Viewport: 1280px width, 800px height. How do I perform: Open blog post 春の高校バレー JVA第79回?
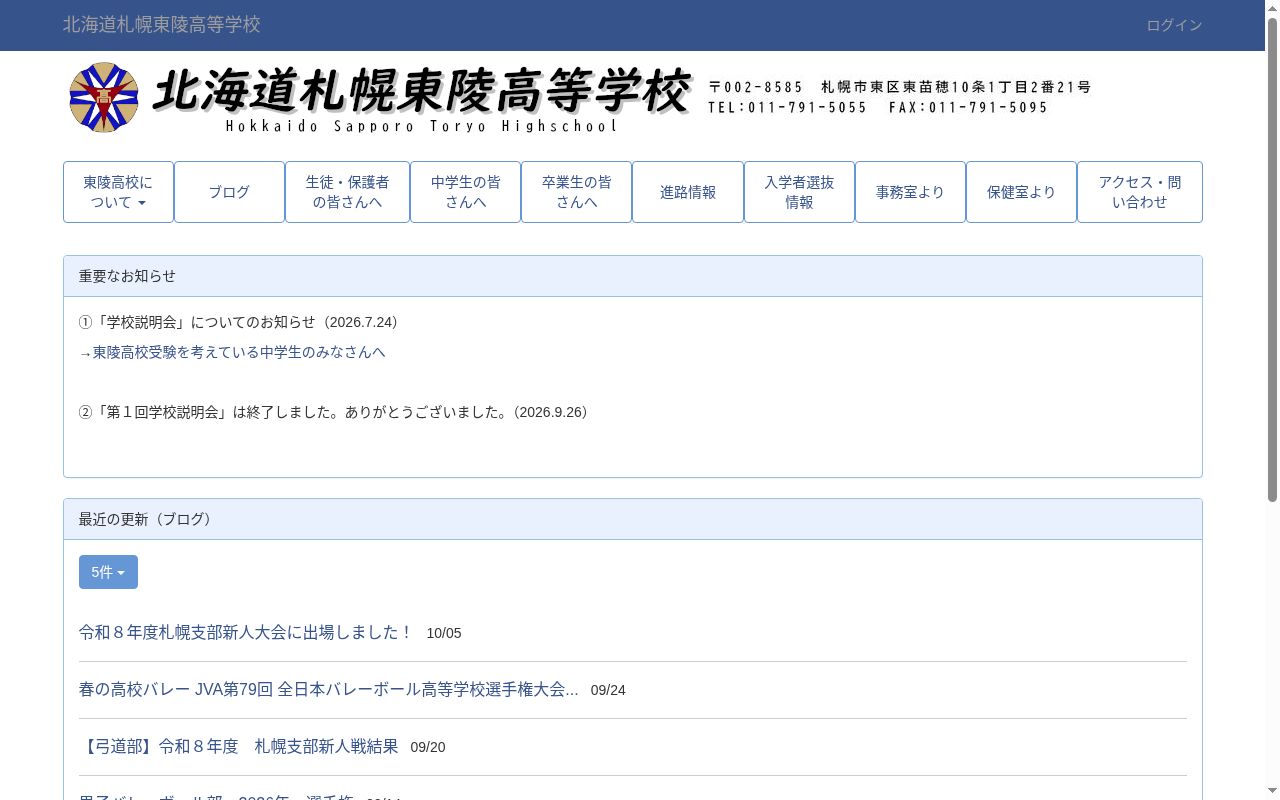[329, 689]
